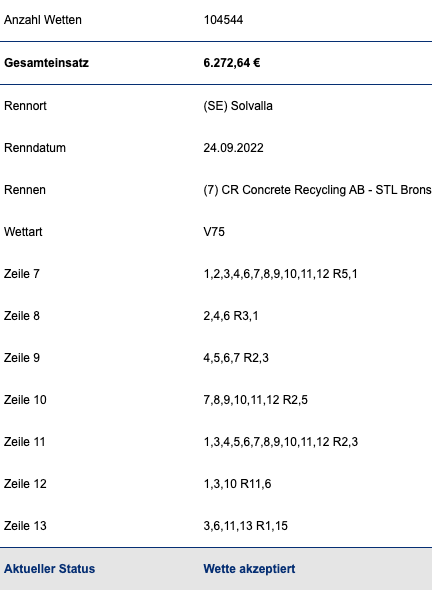Screen dimensions: 432x590
Task: Select the Zeile 7 selections ending R5,1
Action: tap(280, 274)
